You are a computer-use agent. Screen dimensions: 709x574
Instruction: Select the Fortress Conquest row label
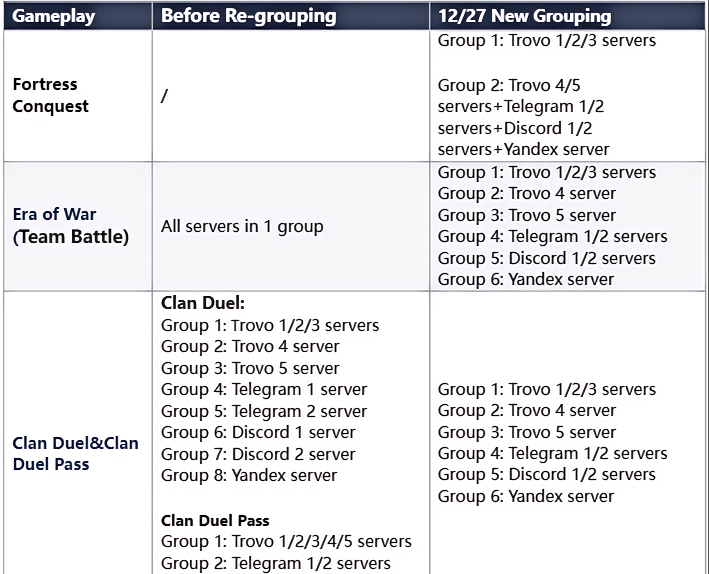tap(51, 95)
